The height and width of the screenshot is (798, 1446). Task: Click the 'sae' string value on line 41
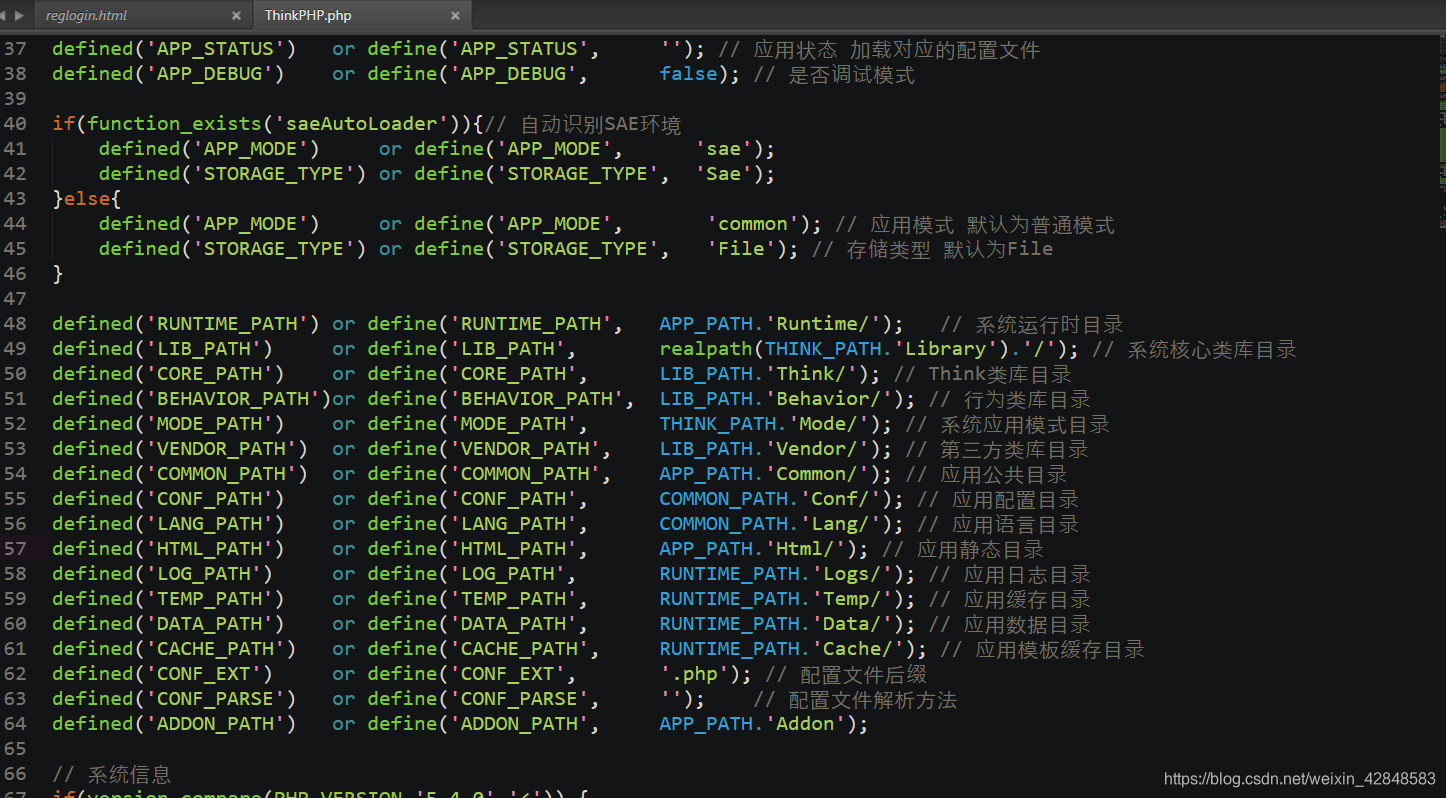(723, 149)
